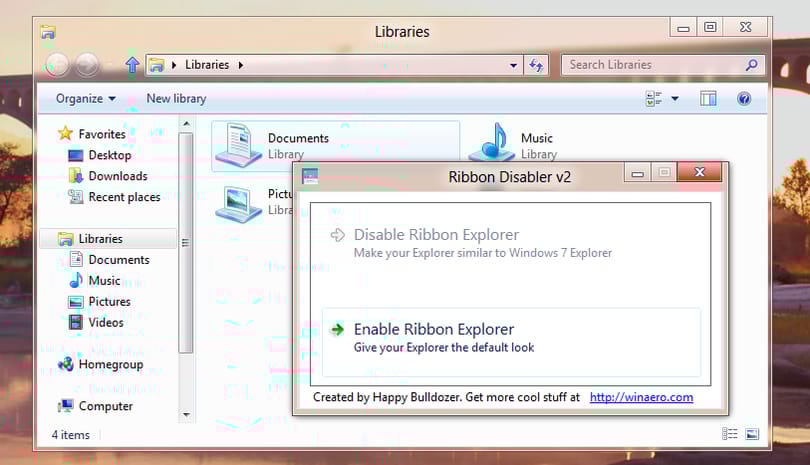Click the Videos film icon in navigation tree

pyautogui.click(x=76, y=322)
